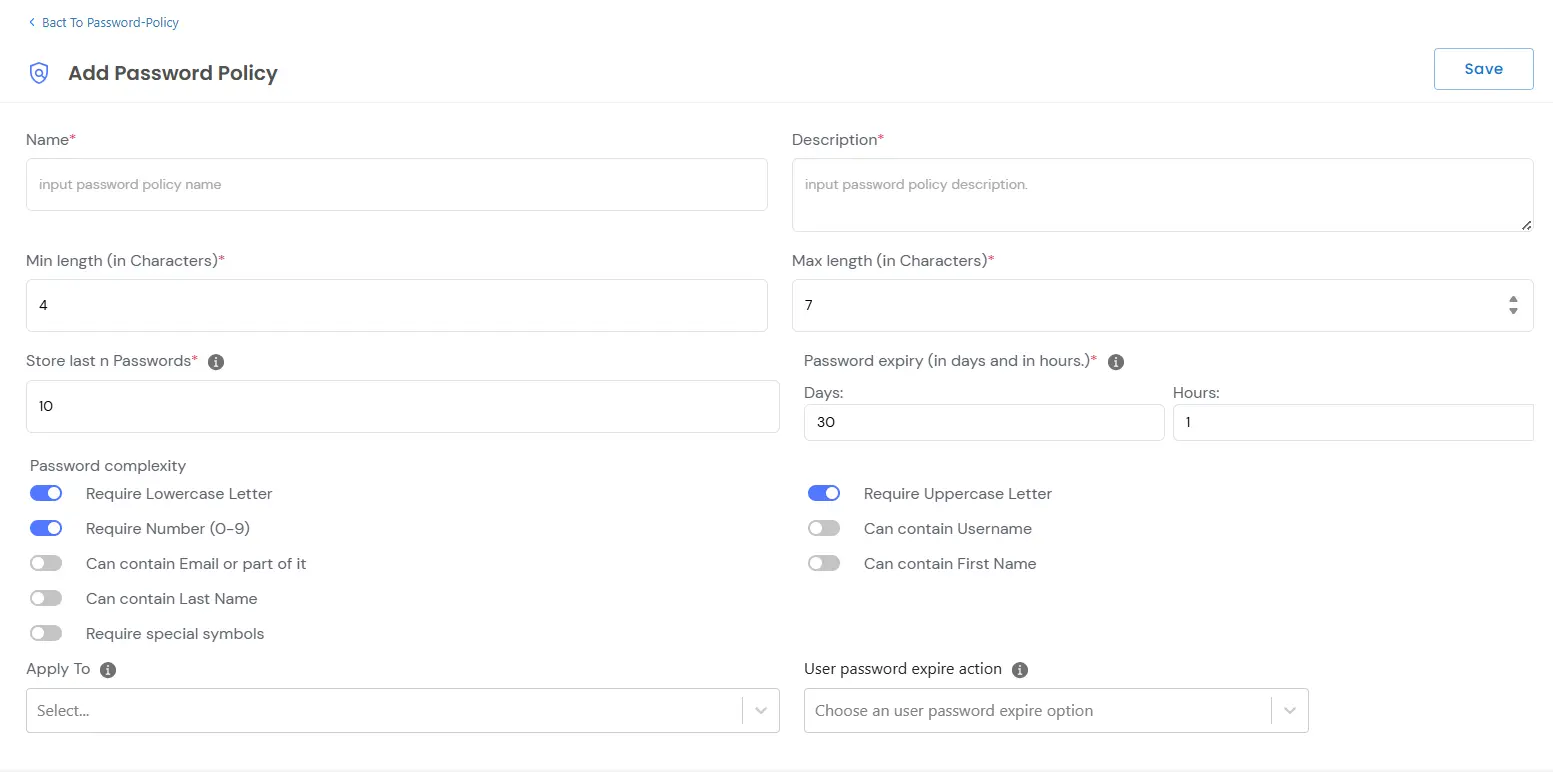Click the info icon beside Password expiry label
The width and height of the screenshot is (1553, 772).
click(1116, 362)
